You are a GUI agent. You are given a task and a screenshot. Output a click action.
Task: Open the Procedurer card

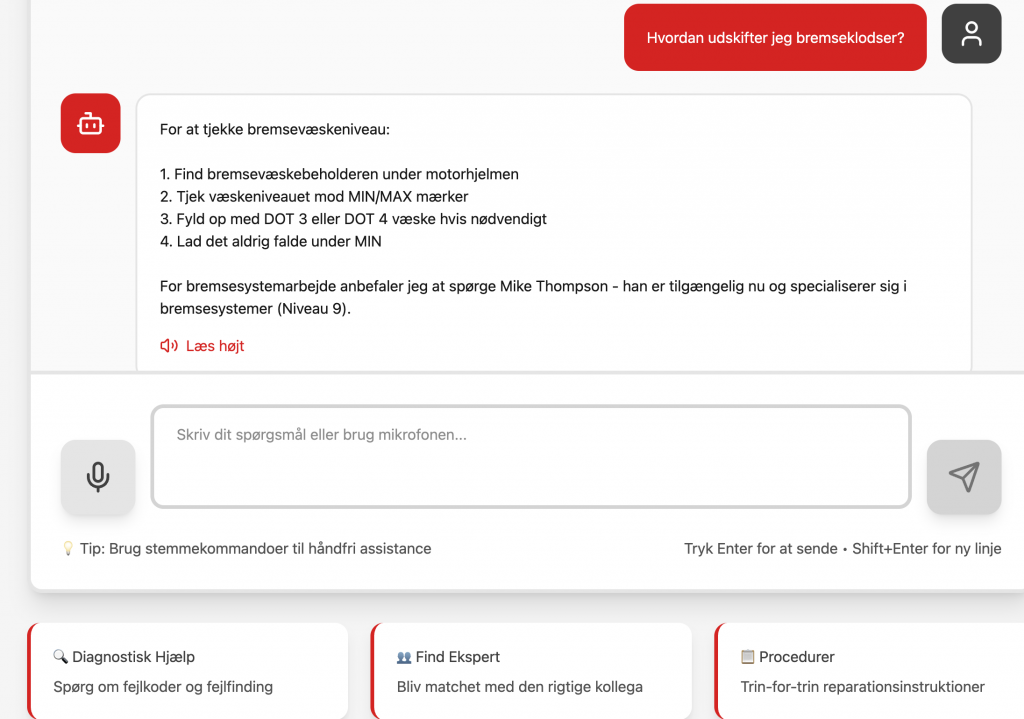pos(870,671)
